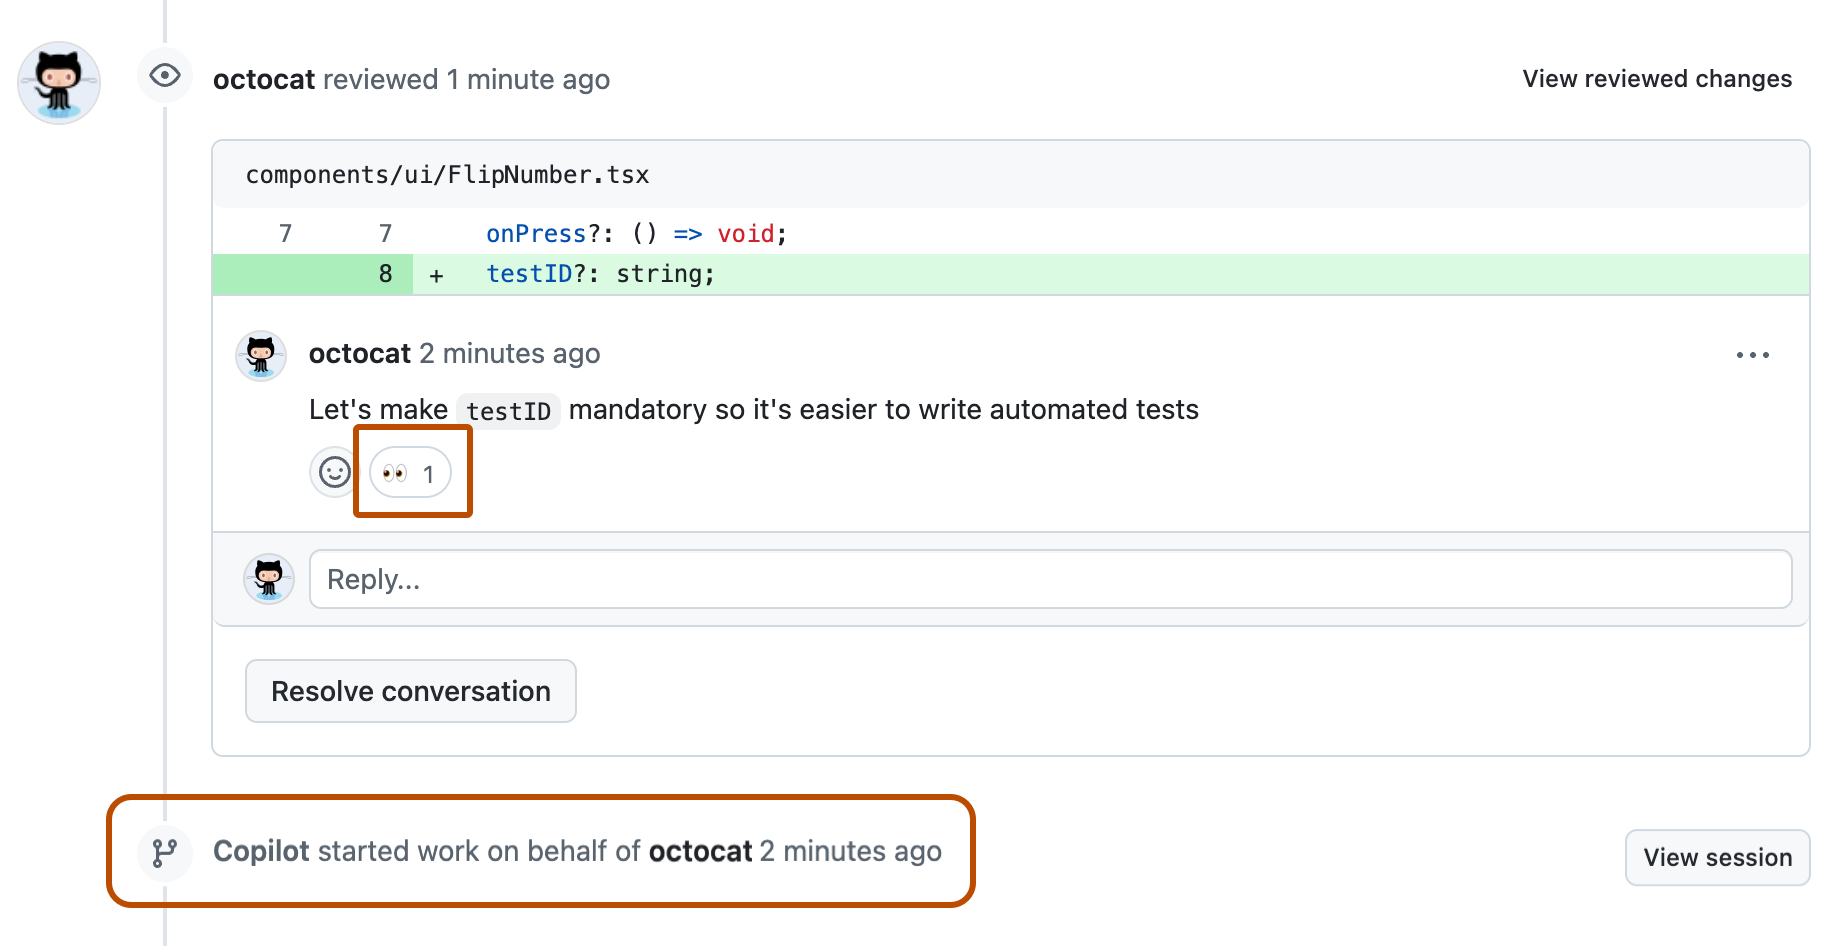Click the 1 minute ago timestamp
Image resolution: width=1832 pixels, height=946 pixels.
pyautogui.click(x=528, y=79)
